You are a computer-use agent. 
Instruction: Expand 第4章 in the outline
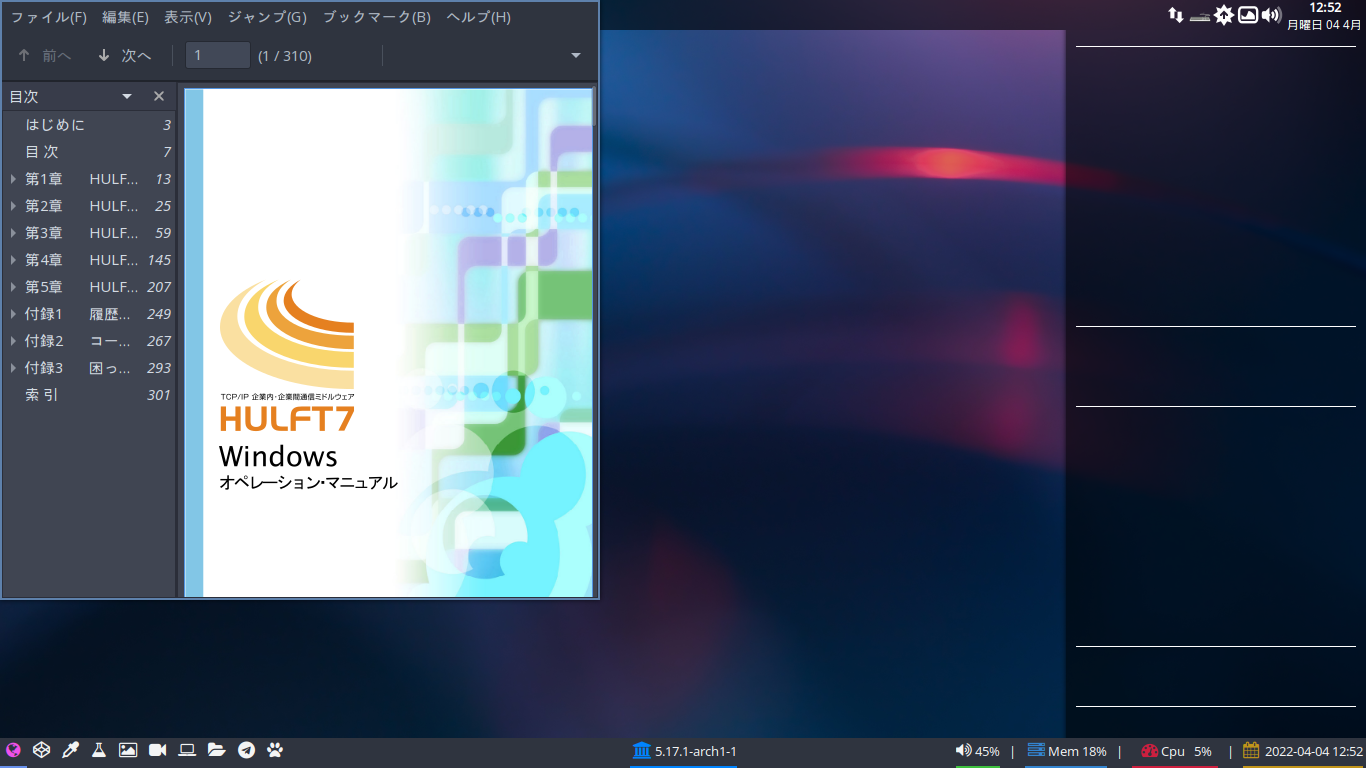click(13, 260)
